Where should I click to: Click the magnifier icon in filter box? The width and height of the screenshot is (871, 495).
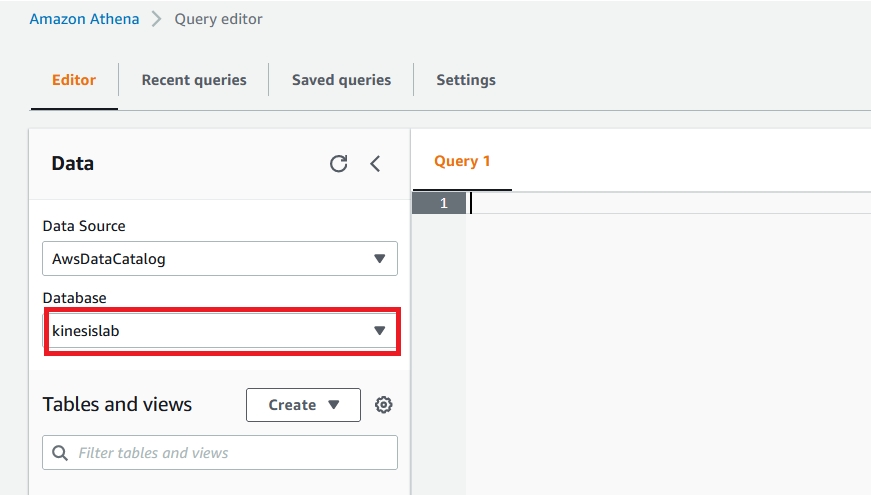60,453
